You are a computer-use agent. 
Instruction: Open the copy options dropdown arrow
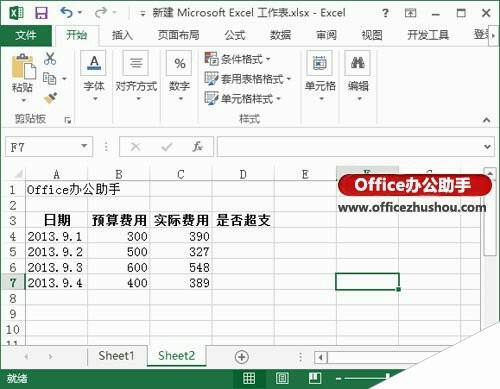[x=64, y=79]
